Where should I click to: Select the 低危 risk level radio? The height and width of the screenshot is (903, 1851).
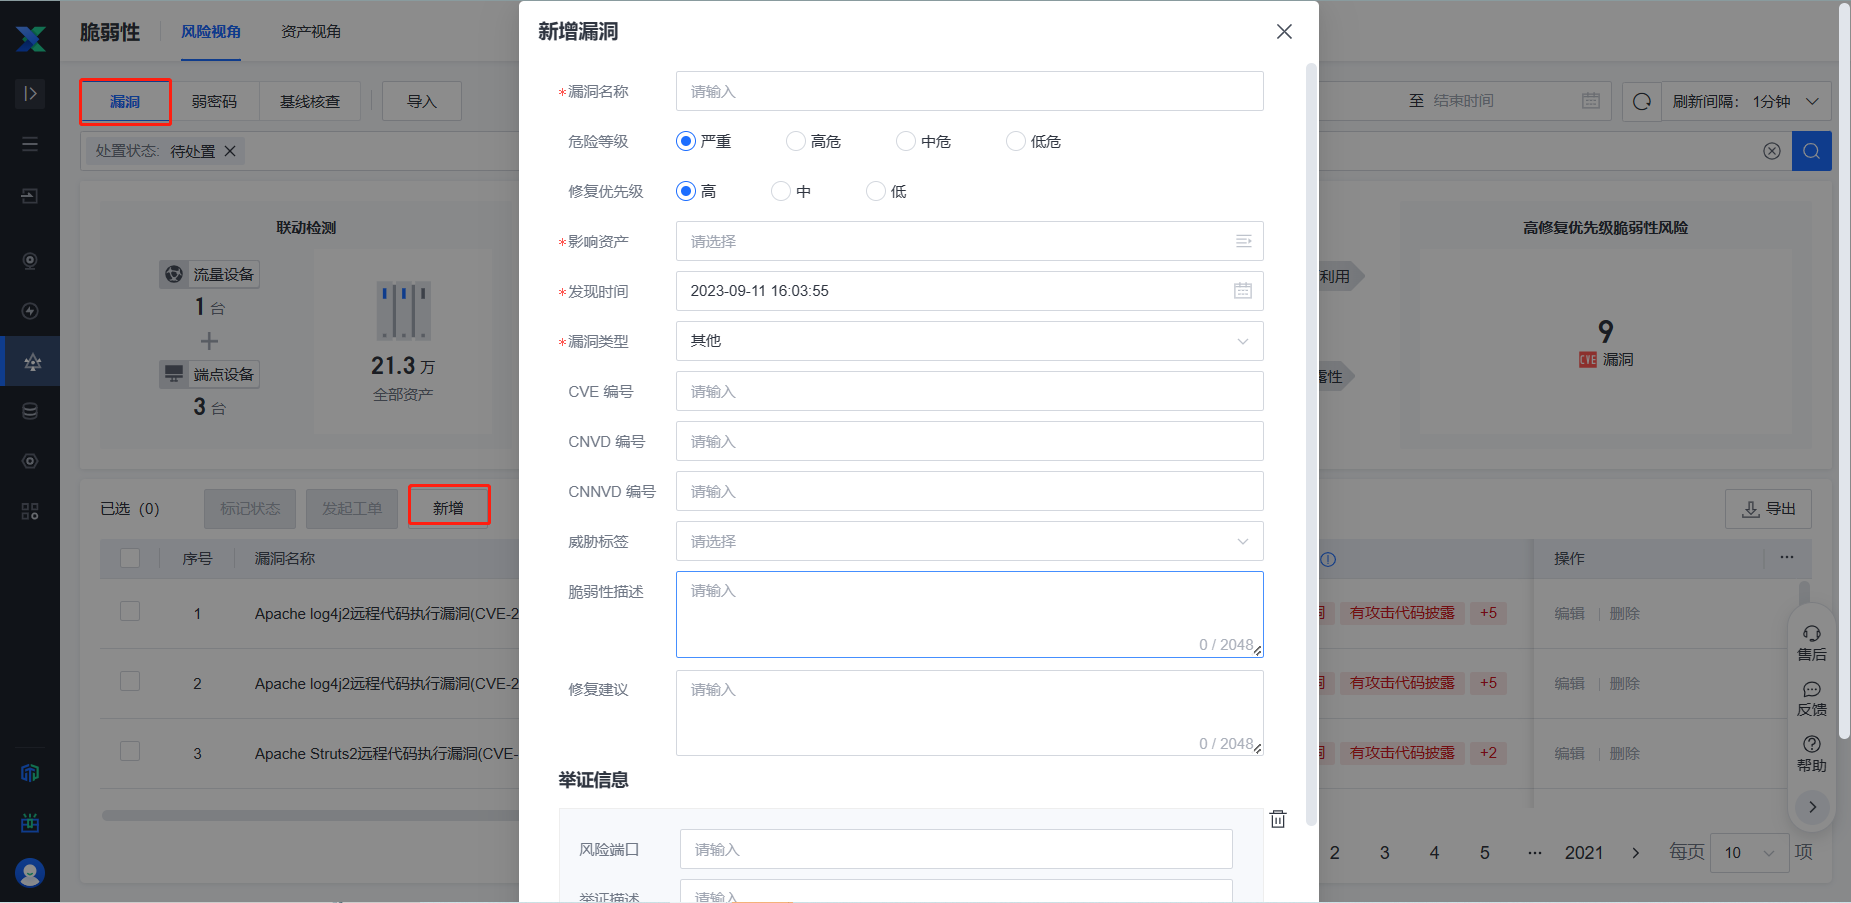coord(1016,141)
